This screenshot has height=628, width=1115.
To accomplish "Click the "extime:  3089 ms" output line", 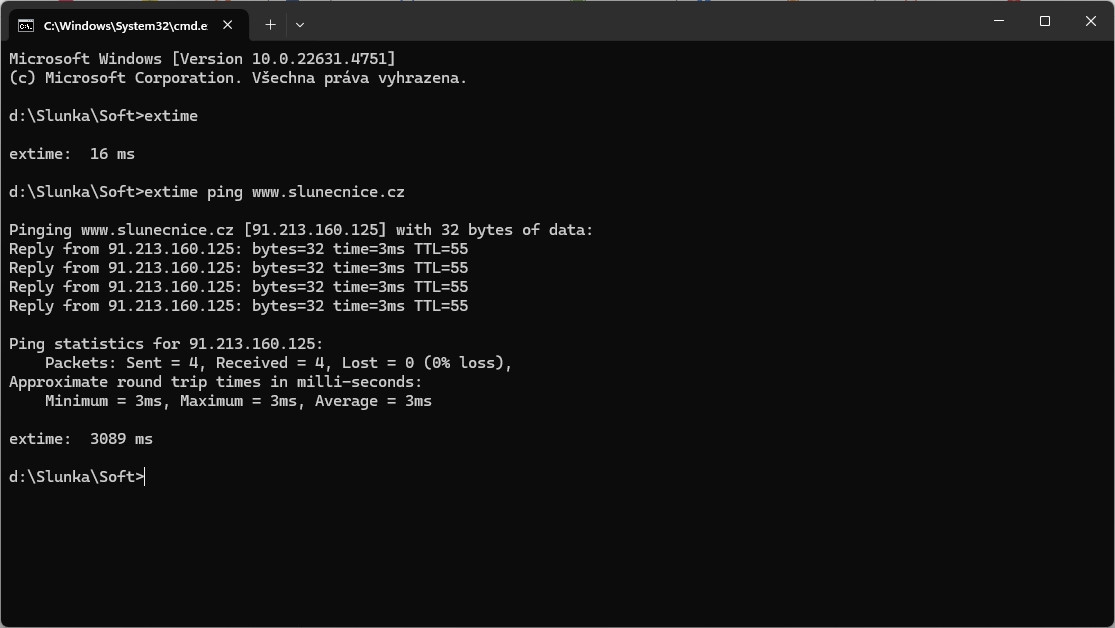I will tap(81, 439).
